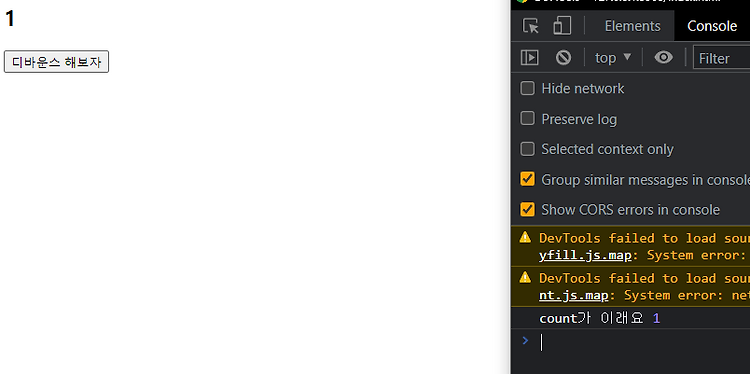This screenshot has width=750, height=374.
Task: Open the nt.js.map link
Action: (574, 295)
